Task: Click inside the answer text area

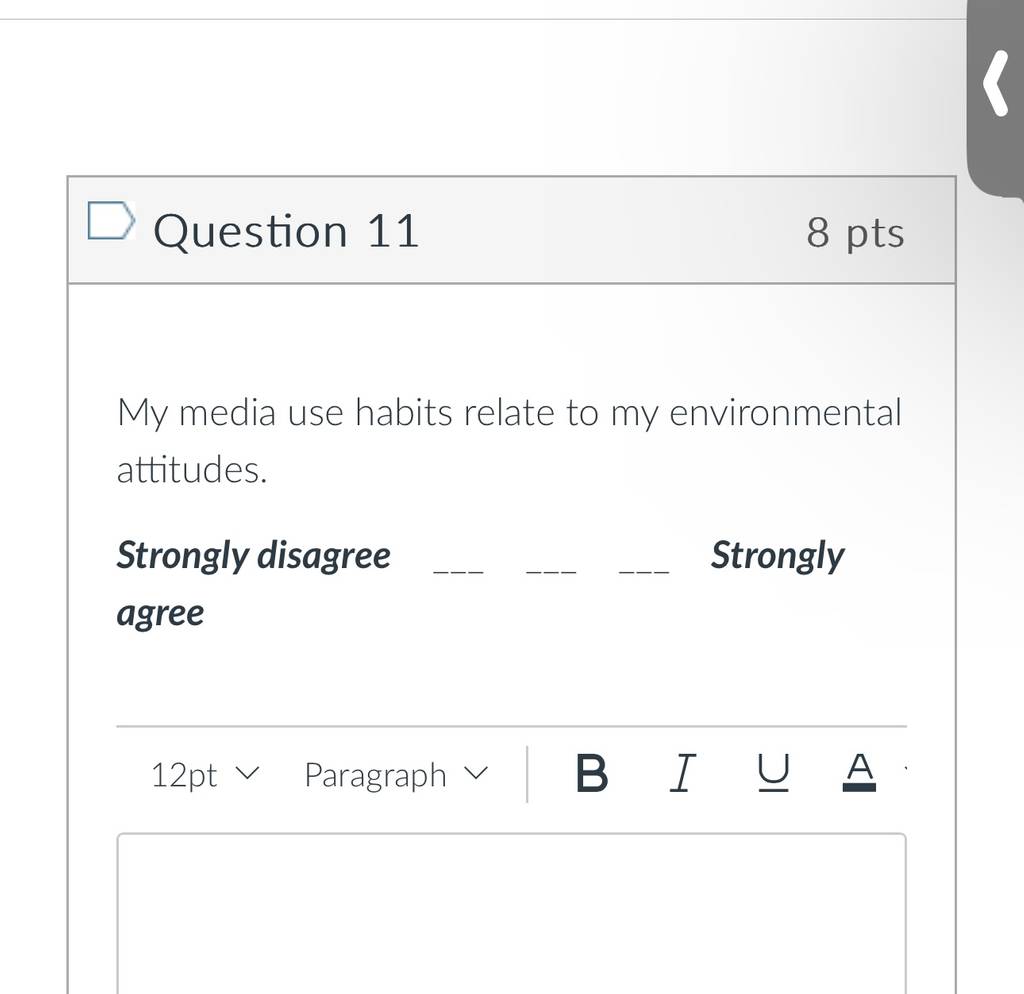Action: point(511,913)
